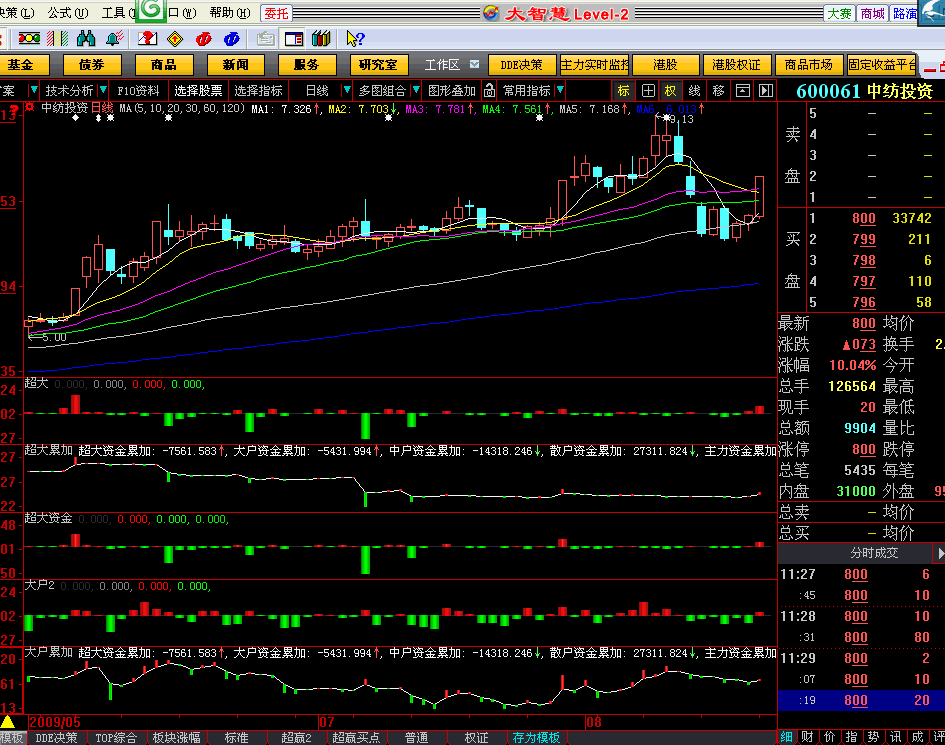The height and width of the screenshot is (745, 945).
Task: Switch to the 权证 bottom tab
Action: (x=476, y=738)
